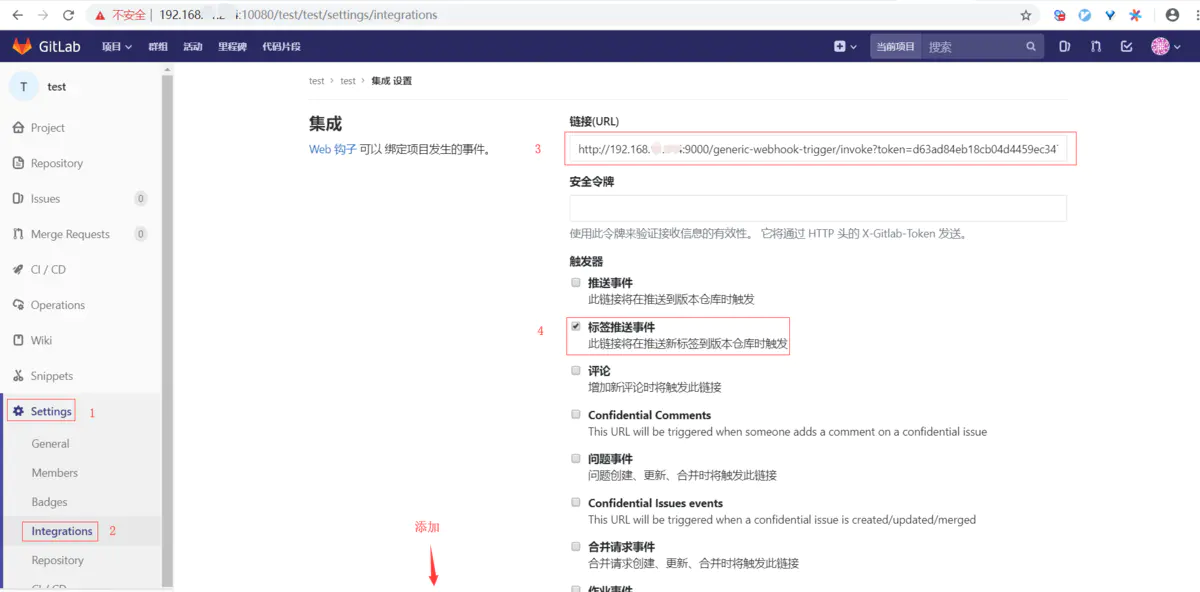This screenshot has width=1200, height=592.
Task: Open the new-item plus icon menu
Action: point(845,46)
